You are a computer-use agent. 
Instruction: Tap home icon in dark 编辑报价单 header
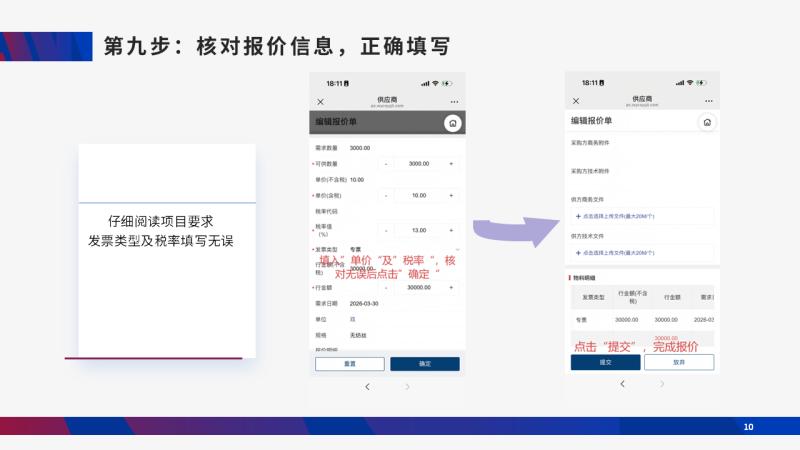point(453,123)
